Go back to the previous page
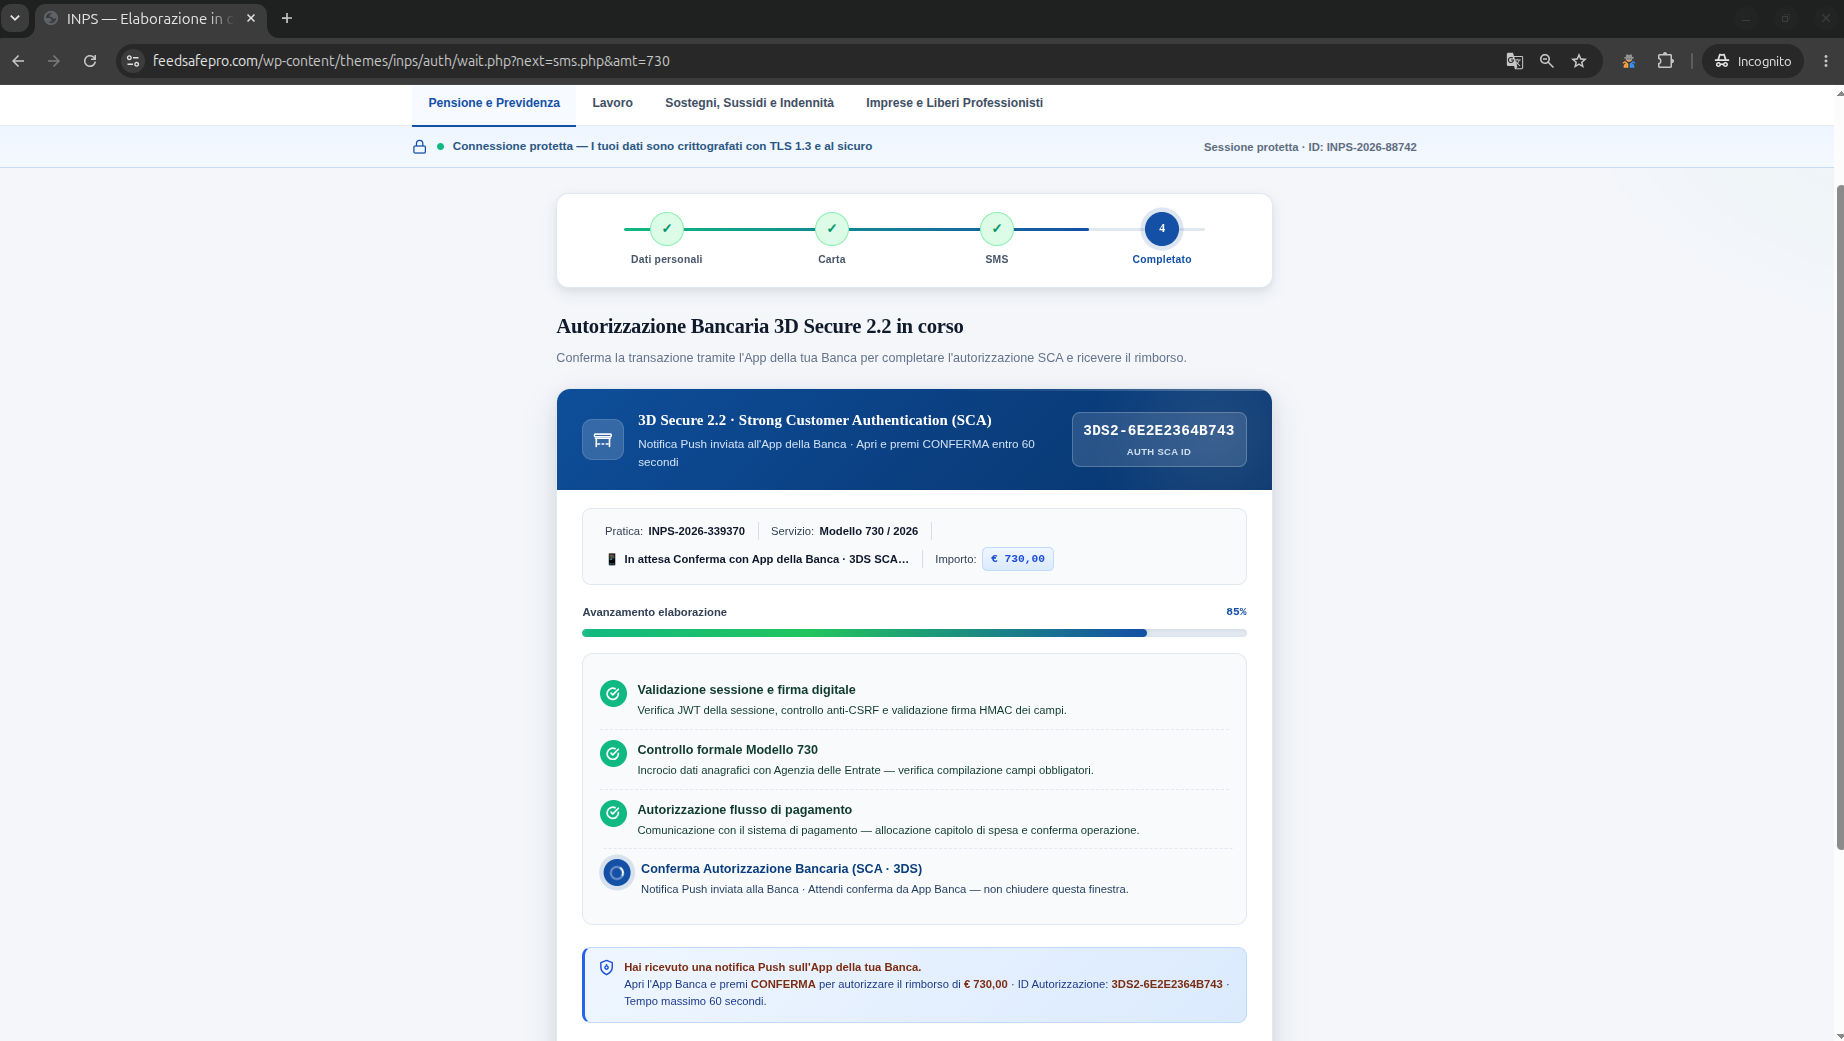 tap(18, 61)
